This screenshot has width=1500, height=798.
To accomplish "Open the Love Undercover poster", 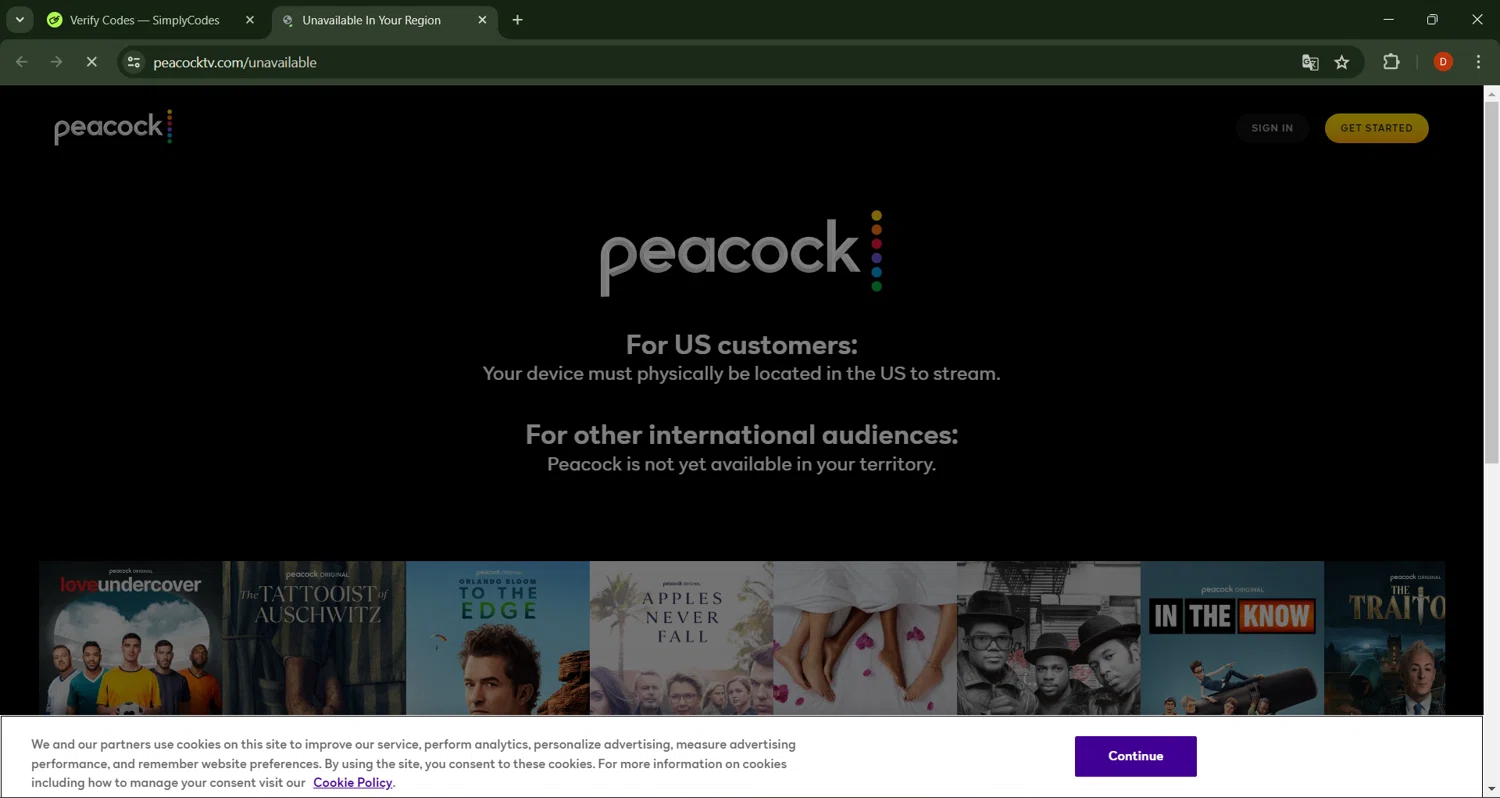I will [130, 638].
